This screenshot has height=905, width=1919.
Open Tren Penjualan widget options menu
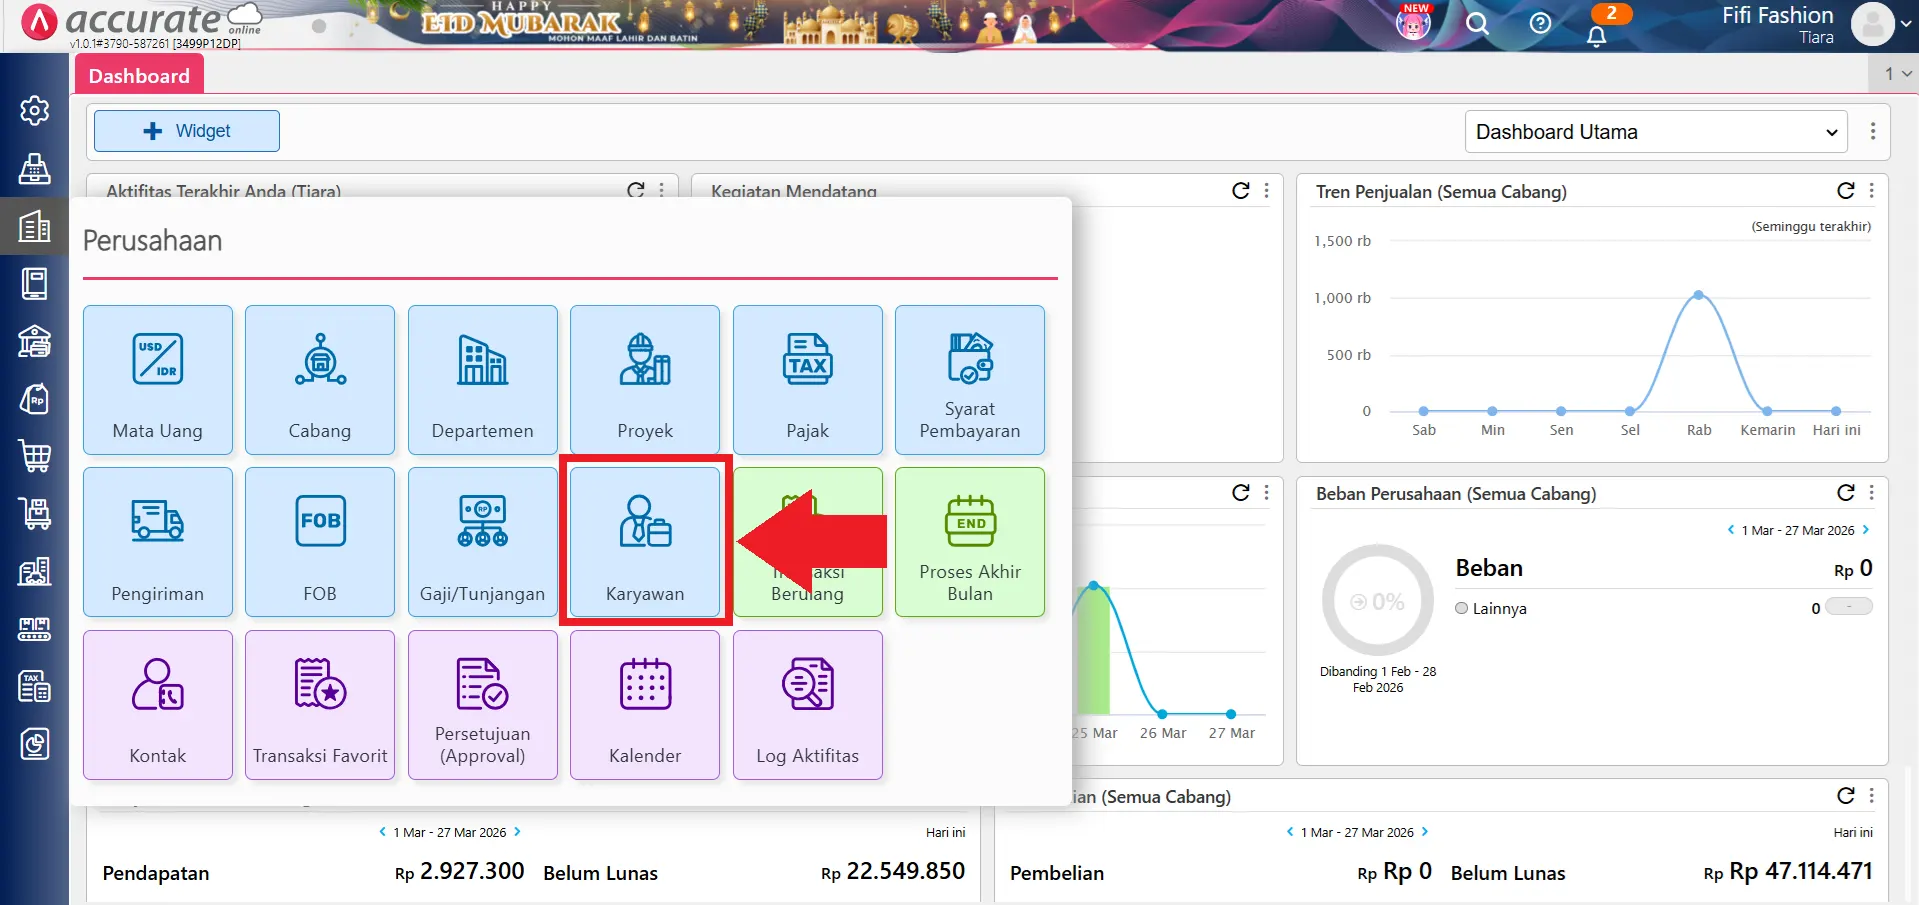point(1871,191)
